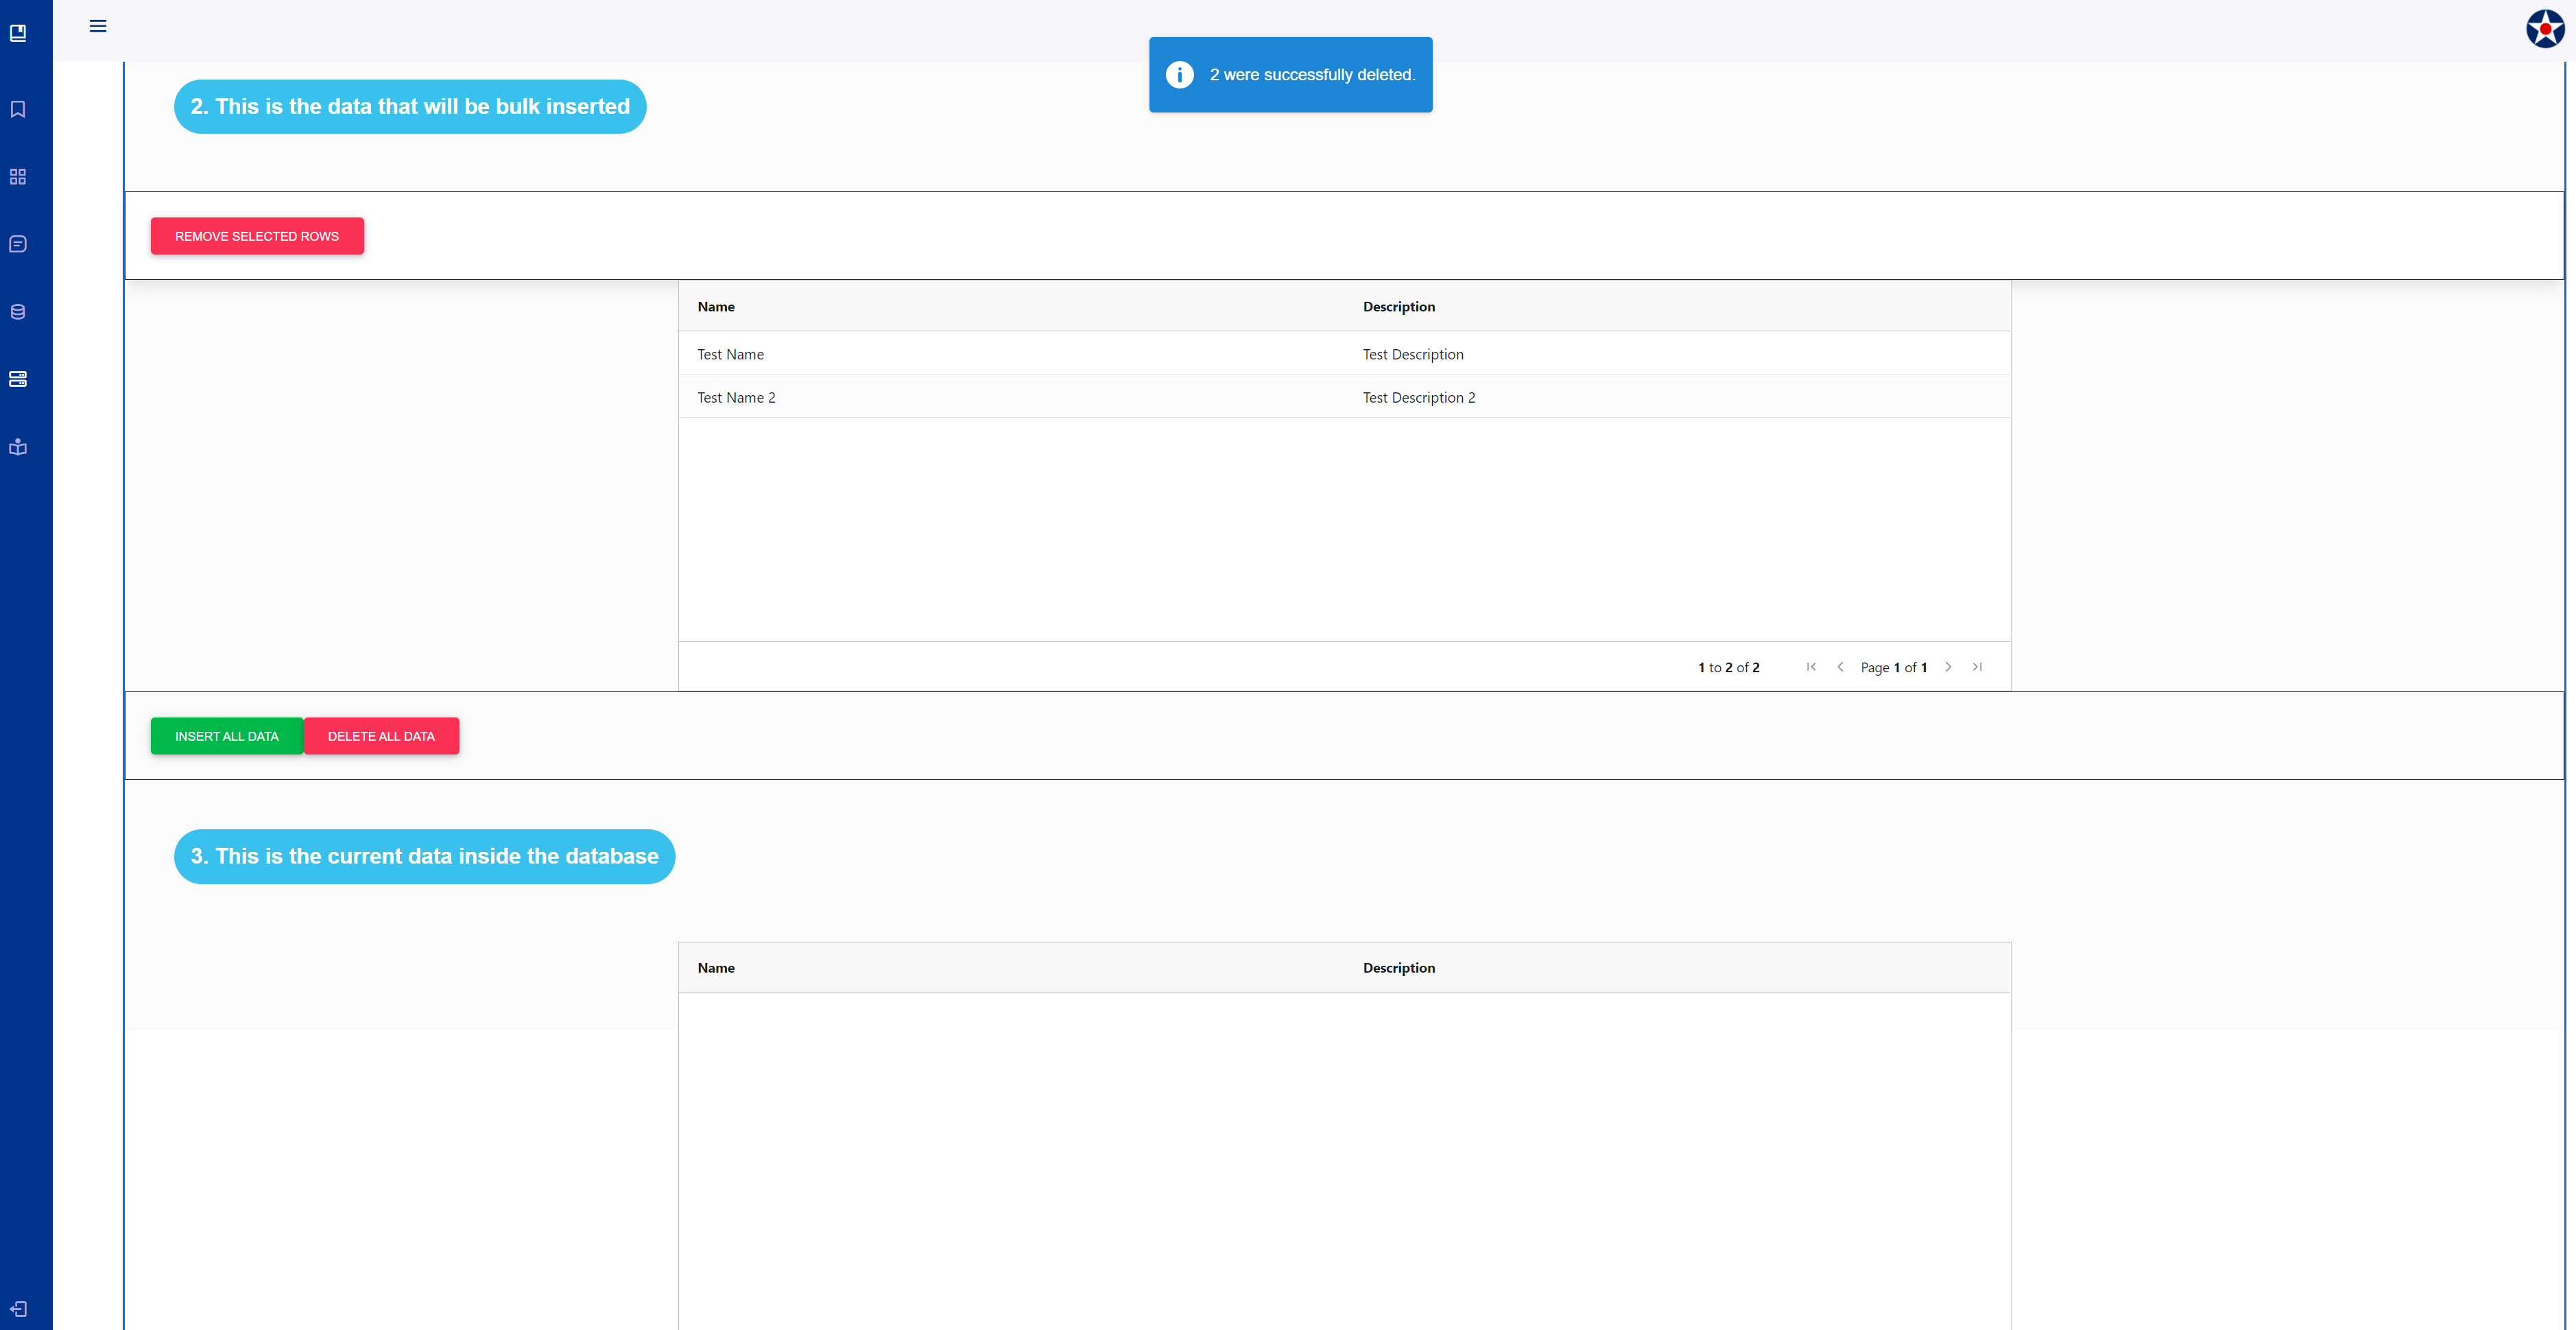
Task: Click the REMOVE SELECTED ROWS button
Action: [x=257, y=236]
